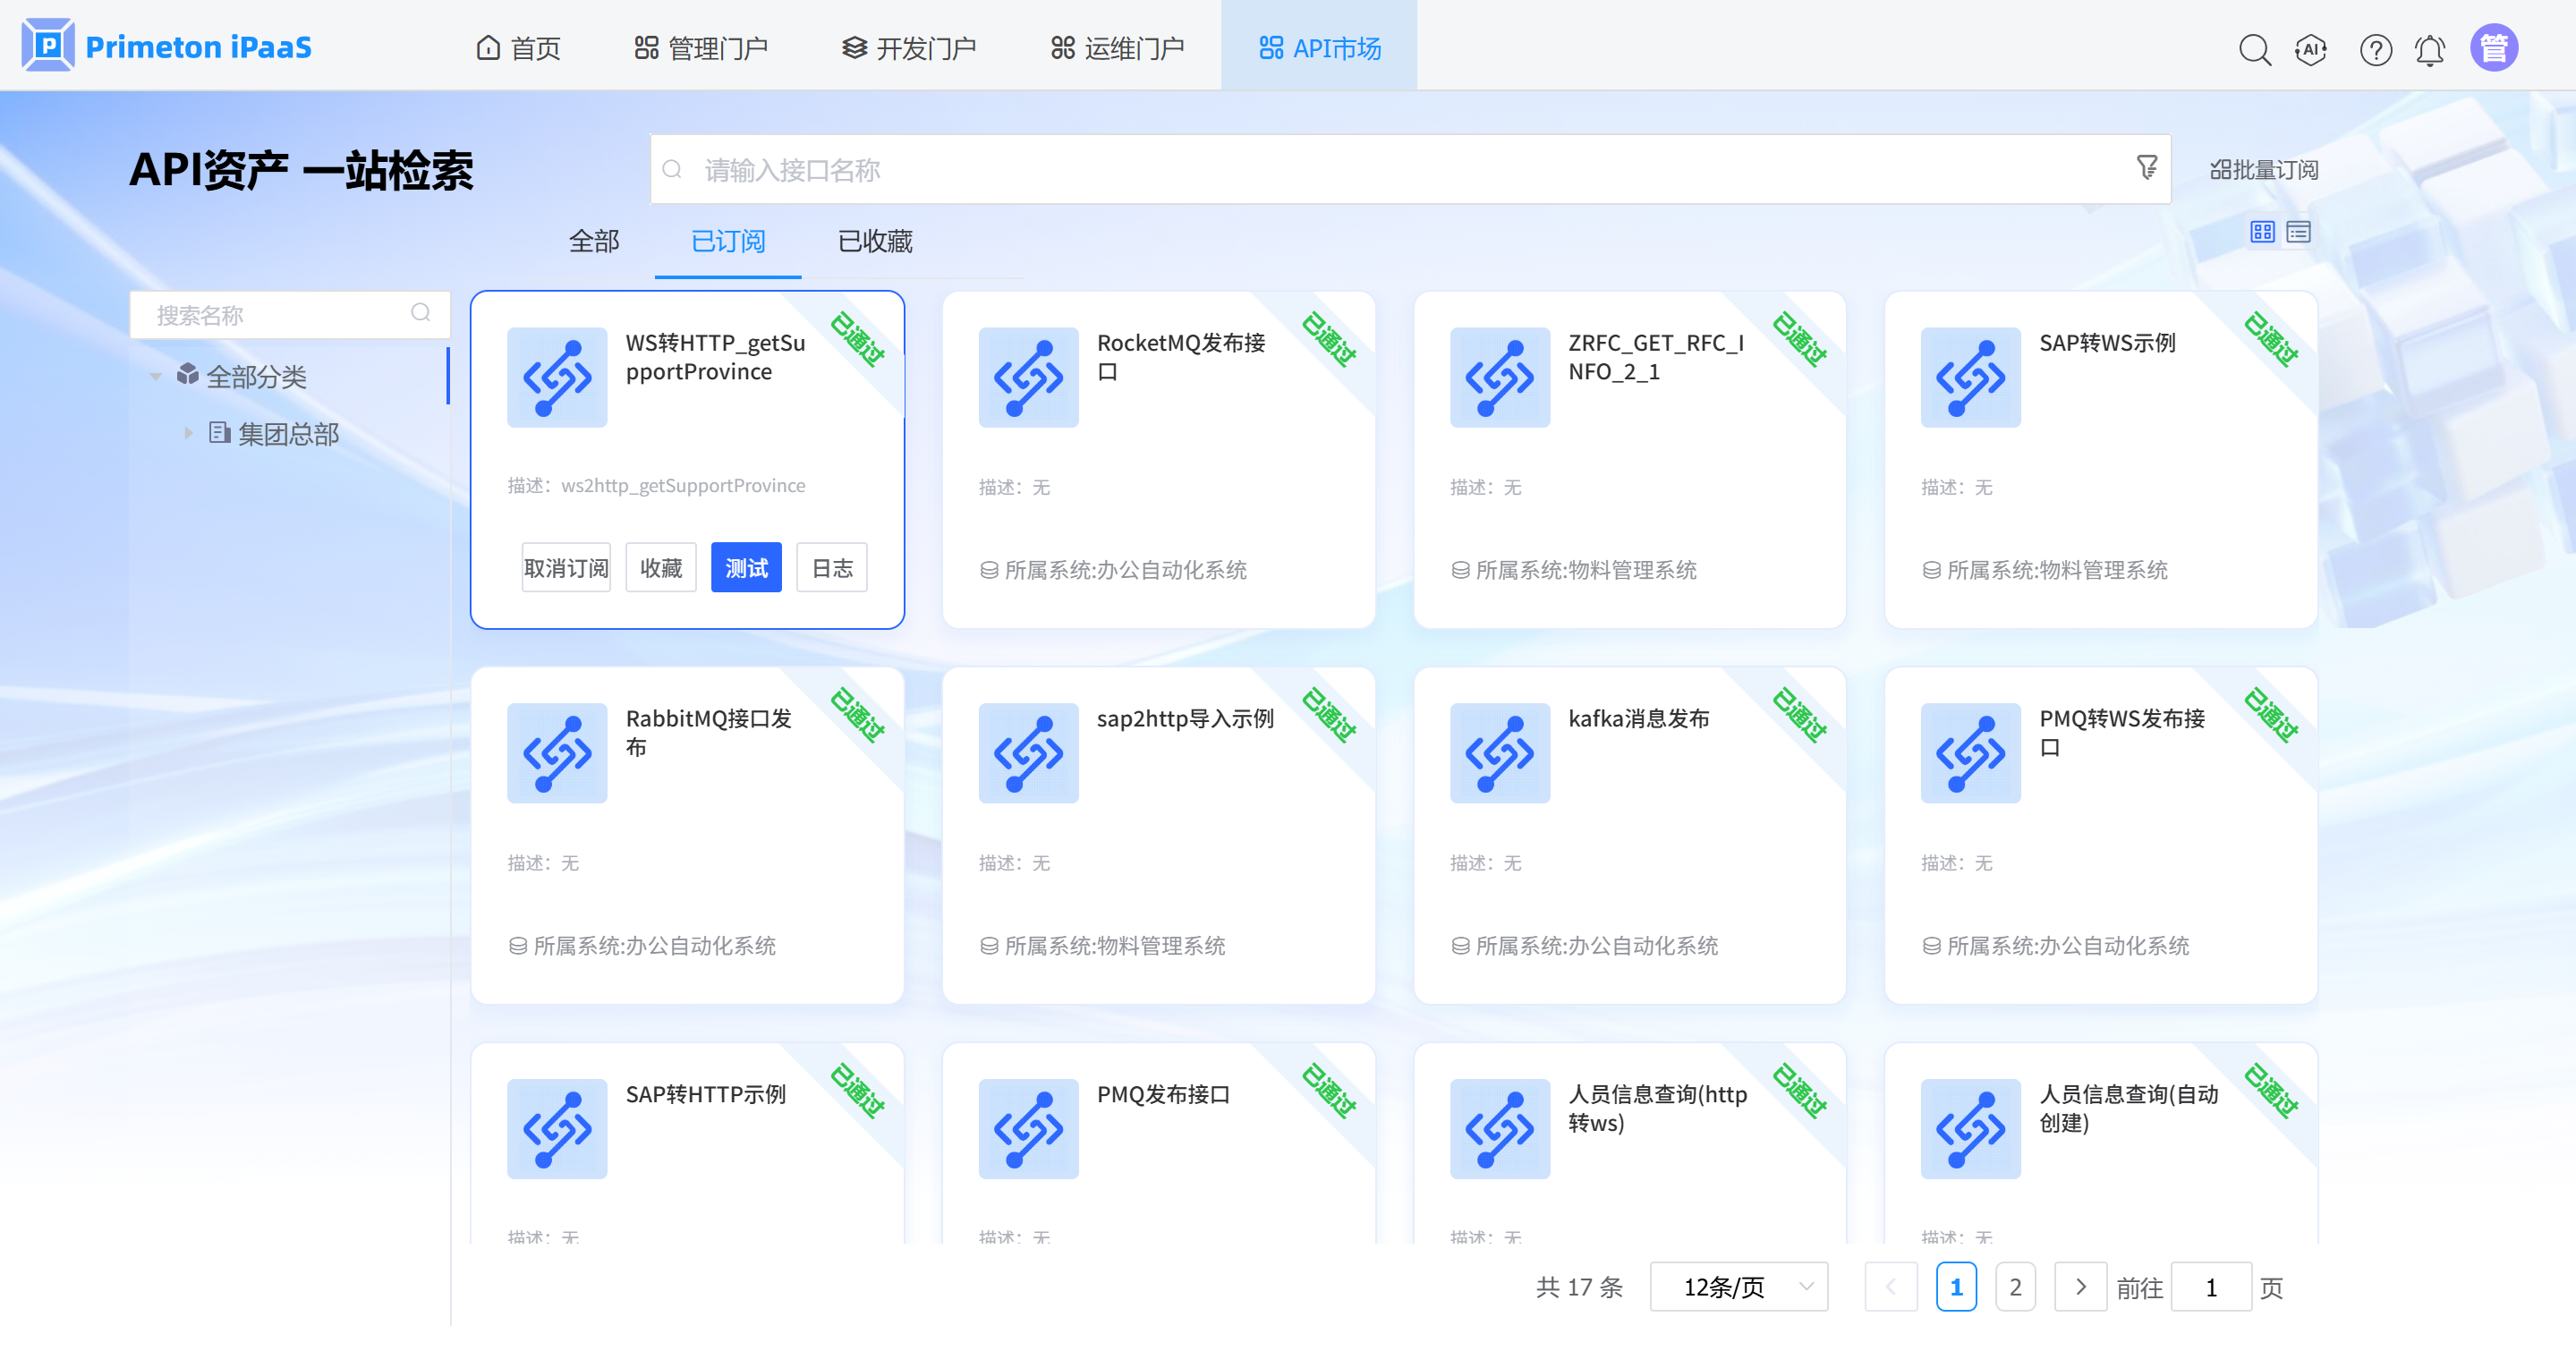Viewport: 2576px width, 1368px height.
Task: Click the 测试 button
Action: (746, 568)
